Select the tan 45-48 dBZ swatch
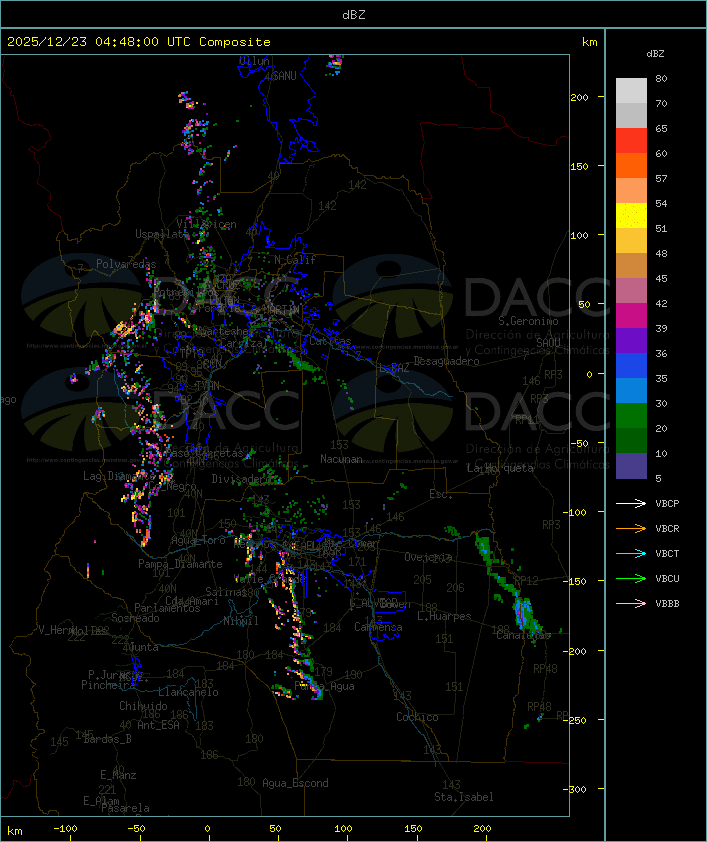 point(631,266)
